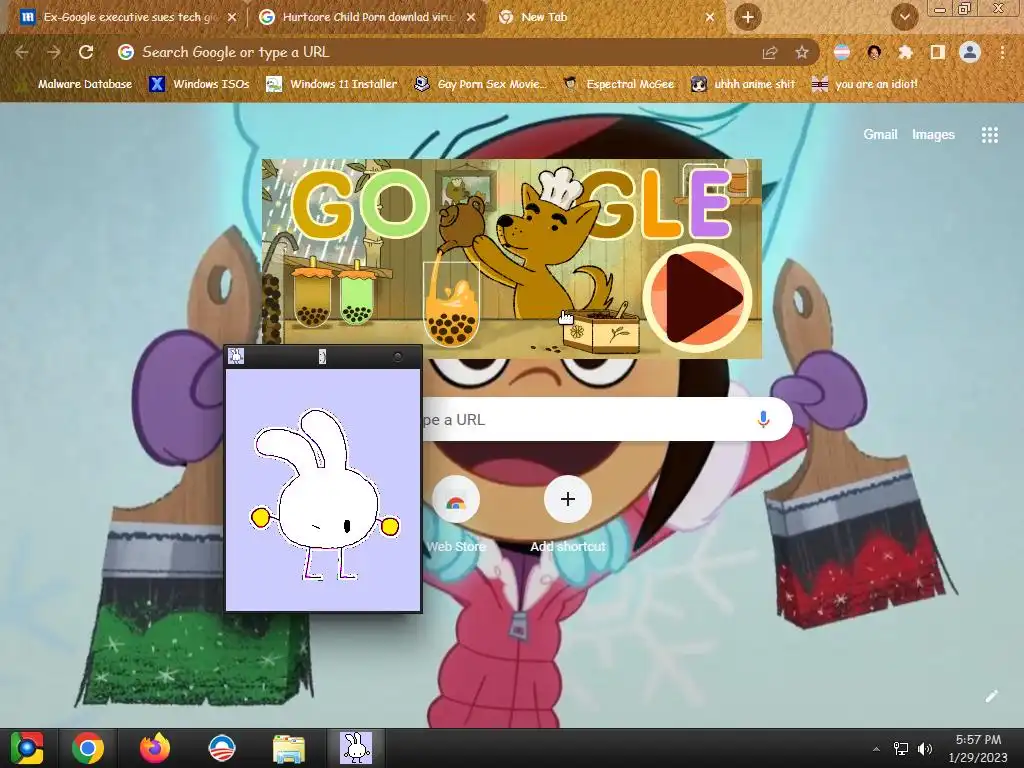The height and width of the screenshot is (768, 1024).
Task: Customize this page with pencil icon
Action: pyautogui.click(x=991, y=696)
